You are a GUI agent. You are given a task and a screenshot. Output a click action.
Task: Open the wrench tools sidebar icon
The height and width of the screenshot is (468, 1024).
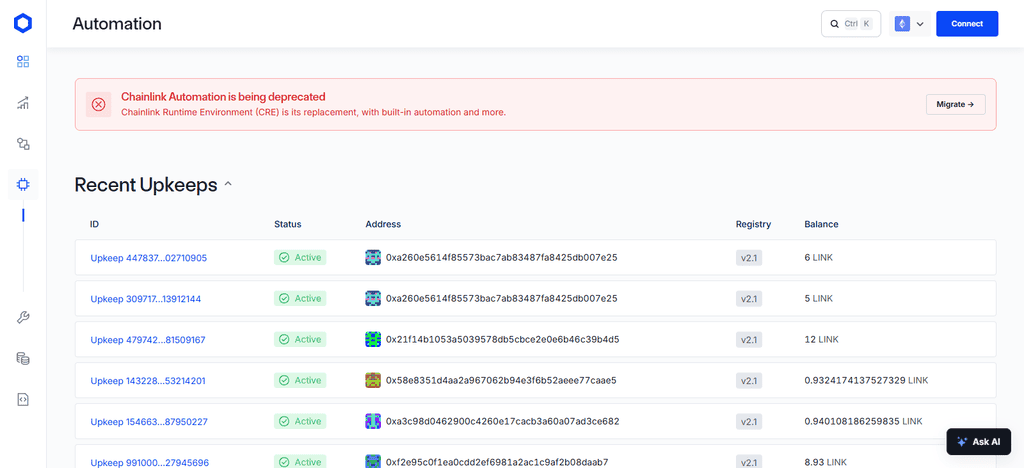coord(23,318)
